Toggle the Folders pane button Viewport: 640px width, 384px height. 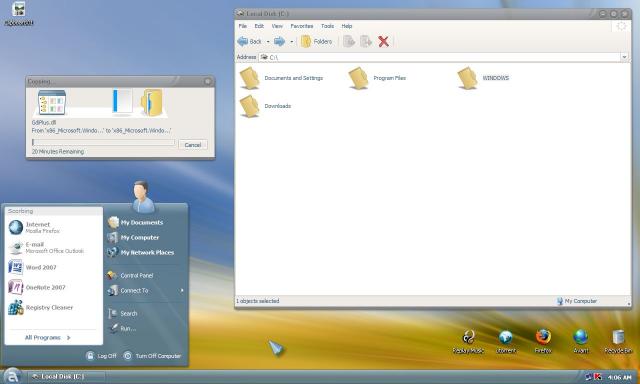[316, 41]
